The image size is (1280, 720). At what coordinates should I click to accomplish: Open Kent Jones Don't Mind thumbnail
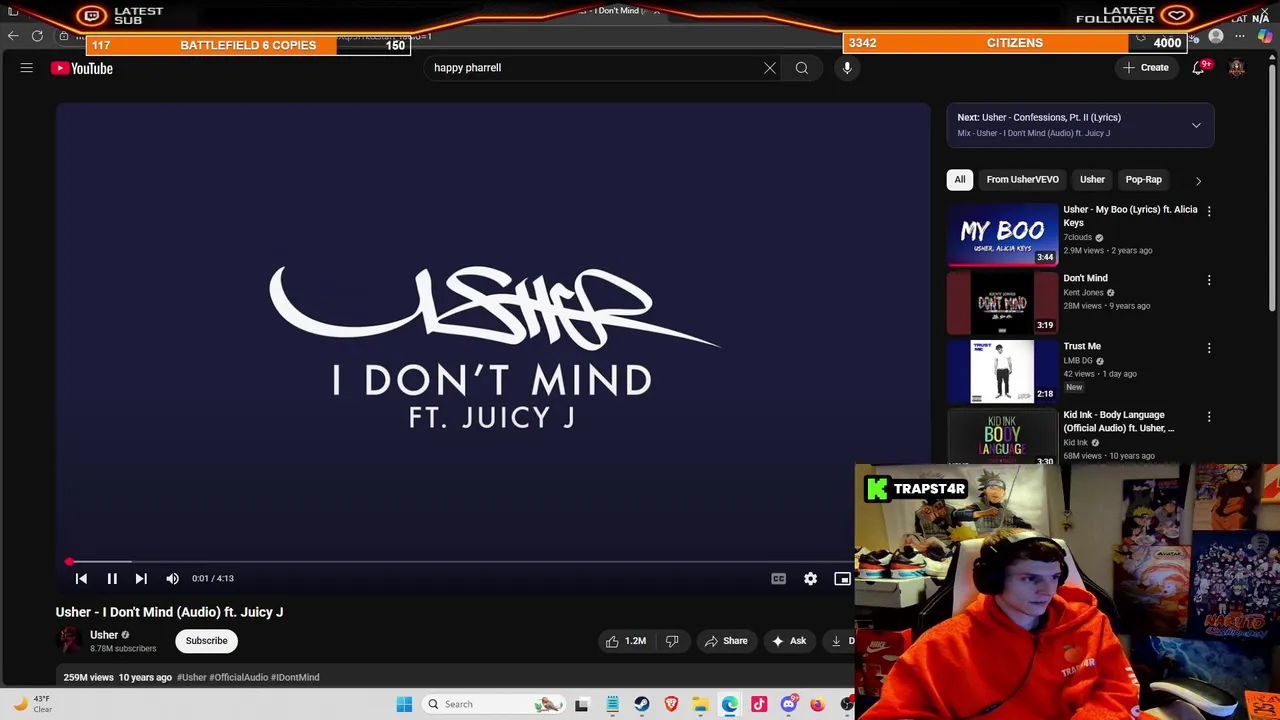(1002, 303)
